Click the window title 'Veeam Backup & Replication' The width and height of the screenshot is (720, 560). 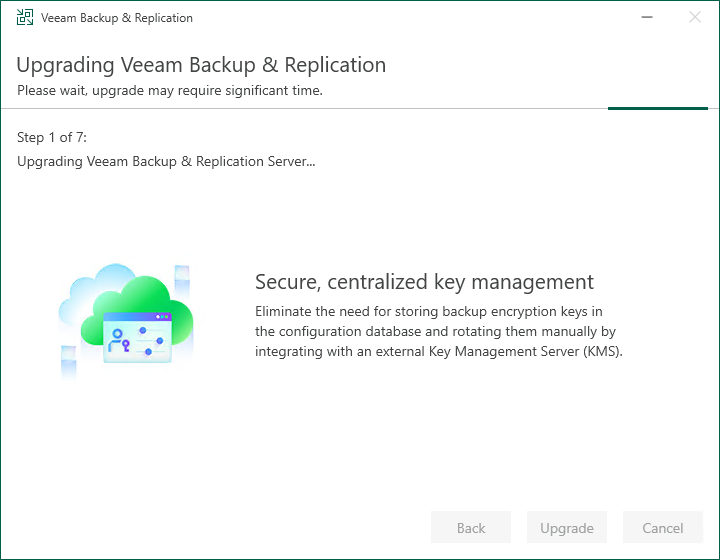point(117,18)
